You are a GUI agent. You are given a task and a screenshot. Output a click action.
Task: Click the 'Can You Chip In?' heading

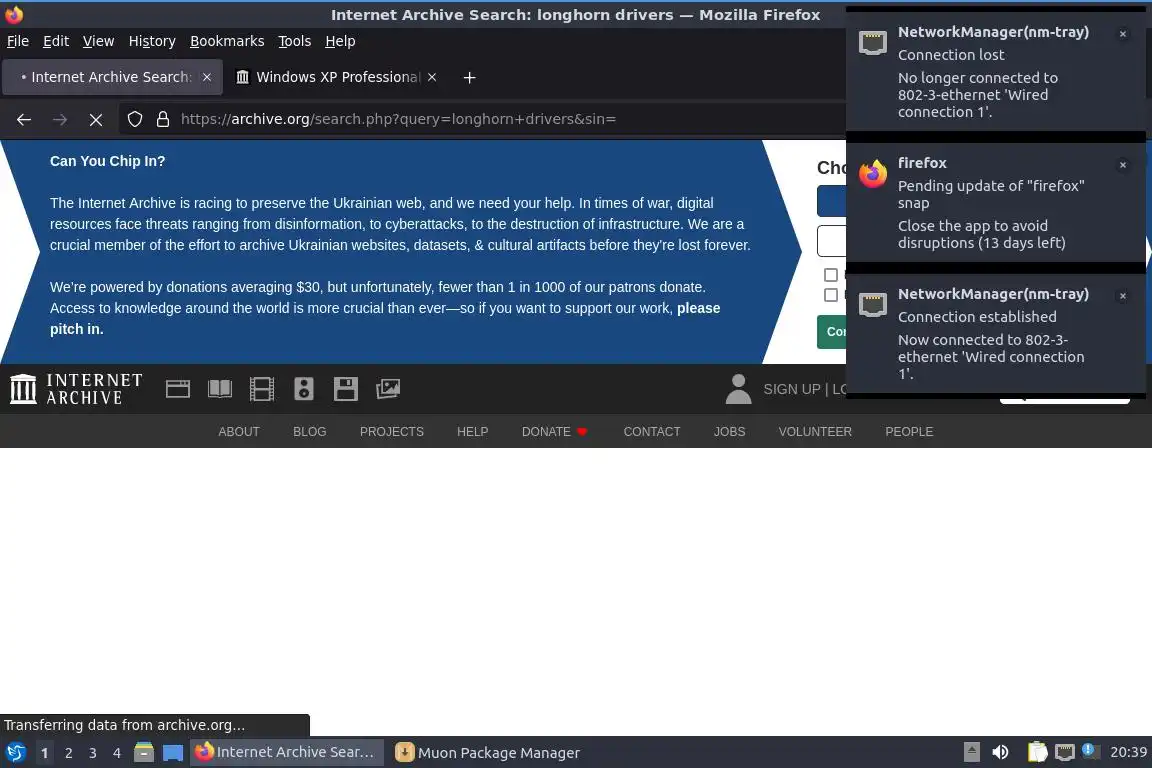coord(107,161)
